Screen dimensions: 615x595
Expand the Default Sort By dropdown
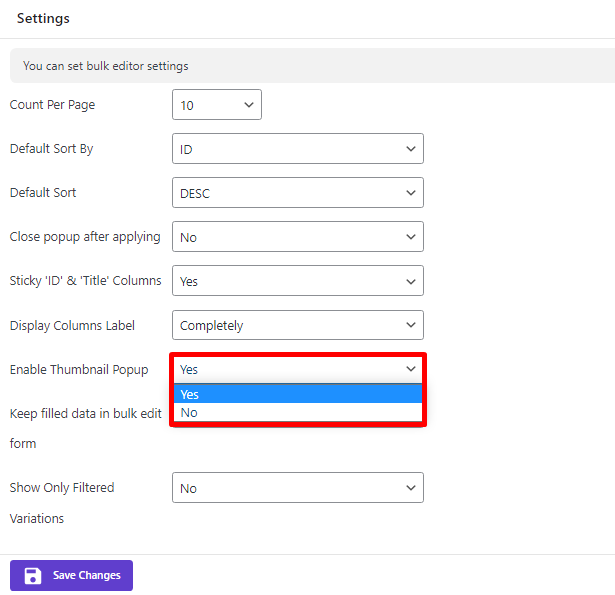click(x=298, y=149)
